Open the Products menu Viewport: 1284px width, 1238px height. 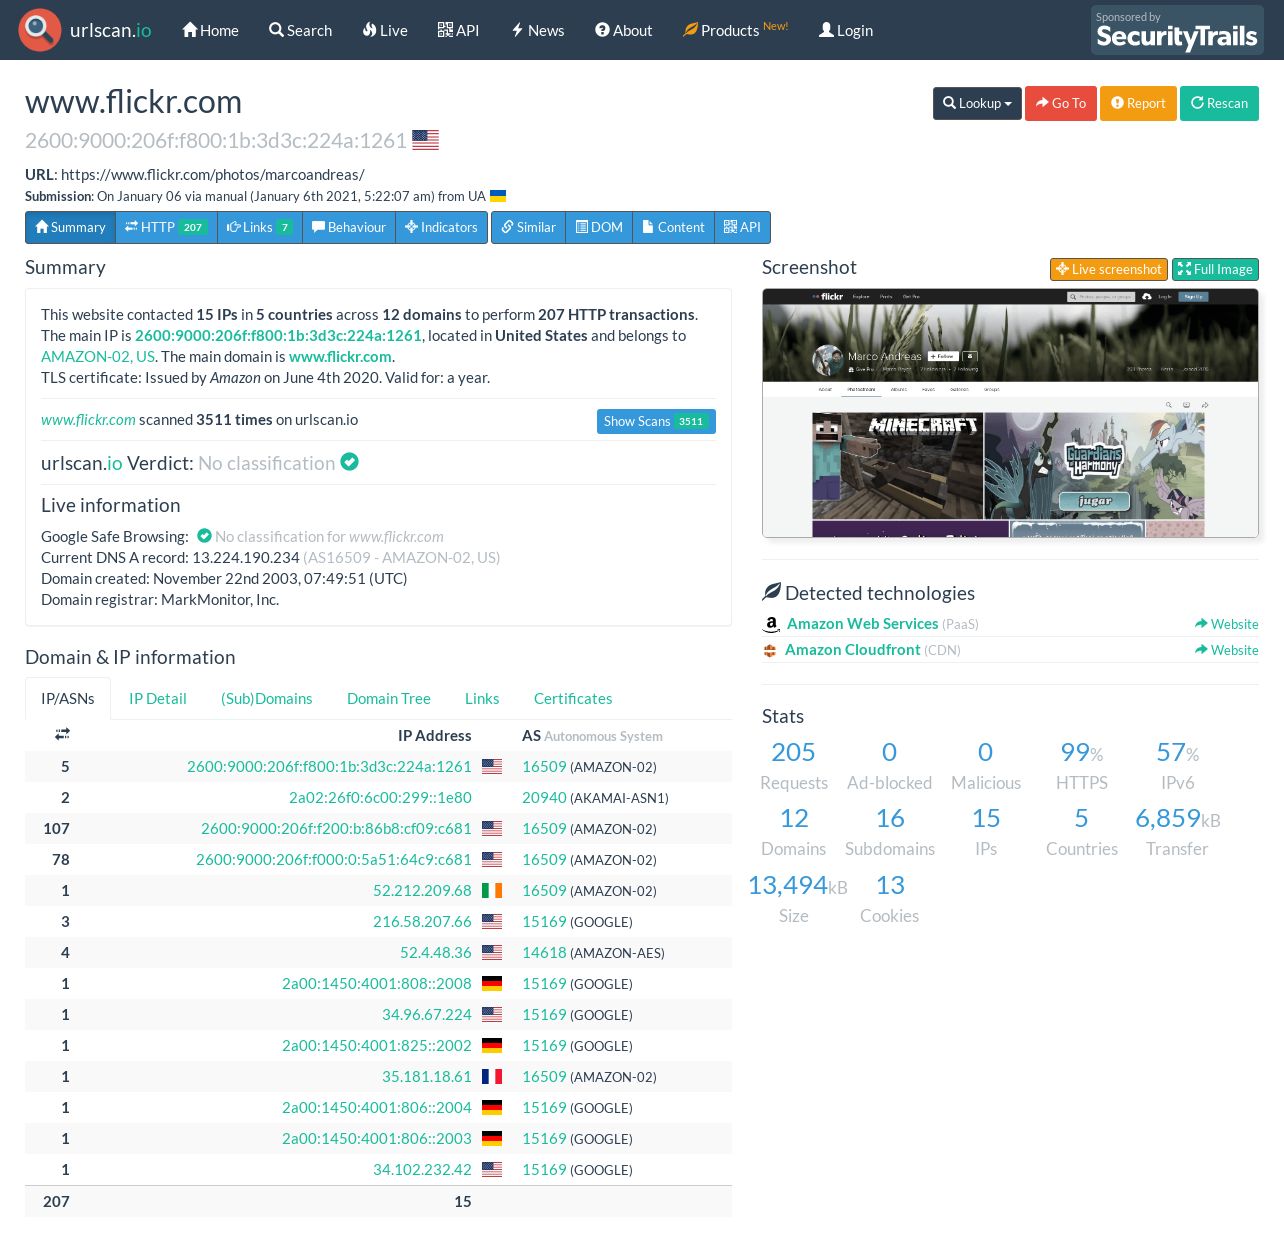point(735,30)
